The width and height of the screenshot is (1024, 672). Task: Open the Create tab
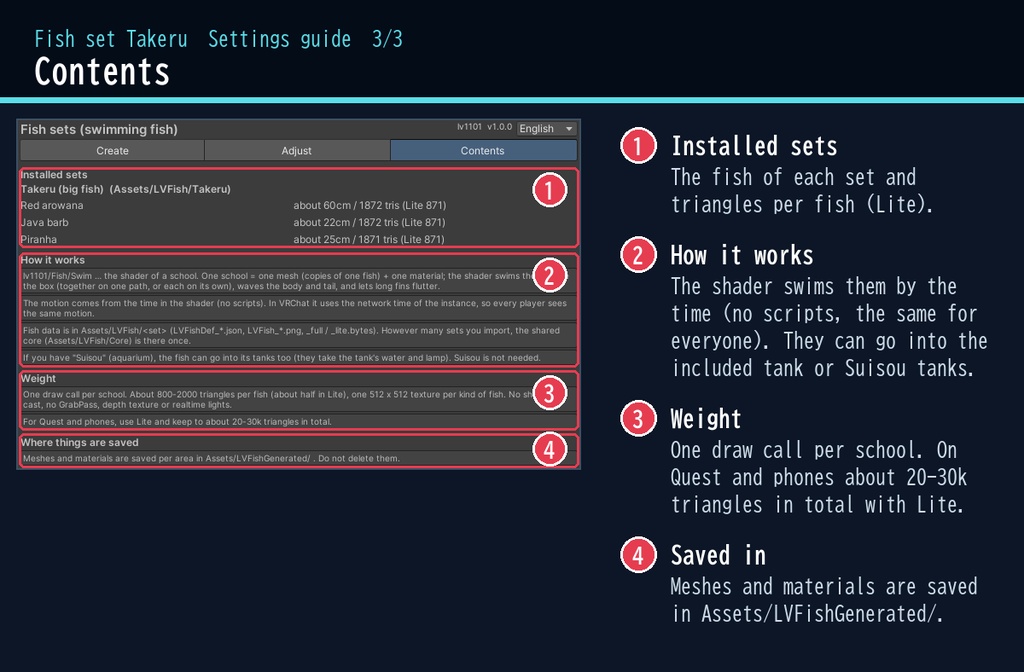(112, 150)
